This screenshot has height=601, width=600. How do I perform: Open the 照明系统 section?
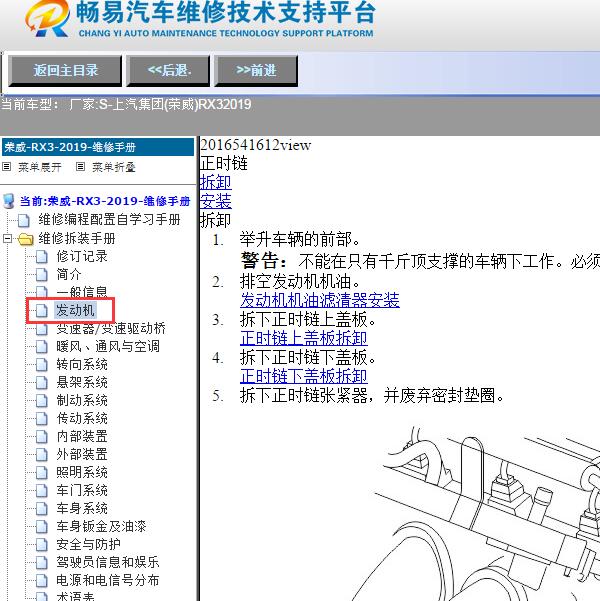coord(82,472)
